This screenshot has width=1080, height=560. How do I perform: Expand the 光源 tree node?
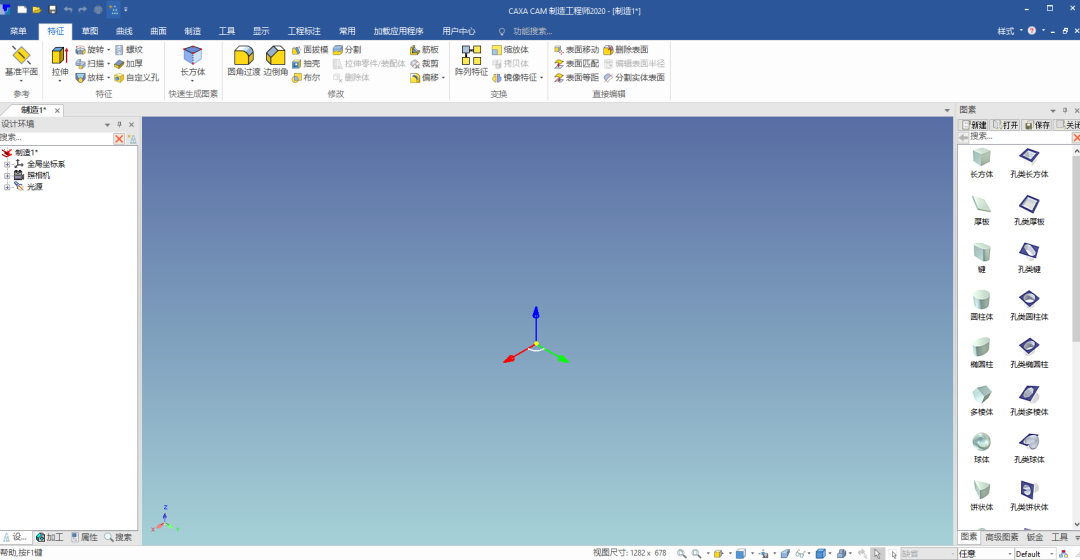coord(7,187)
